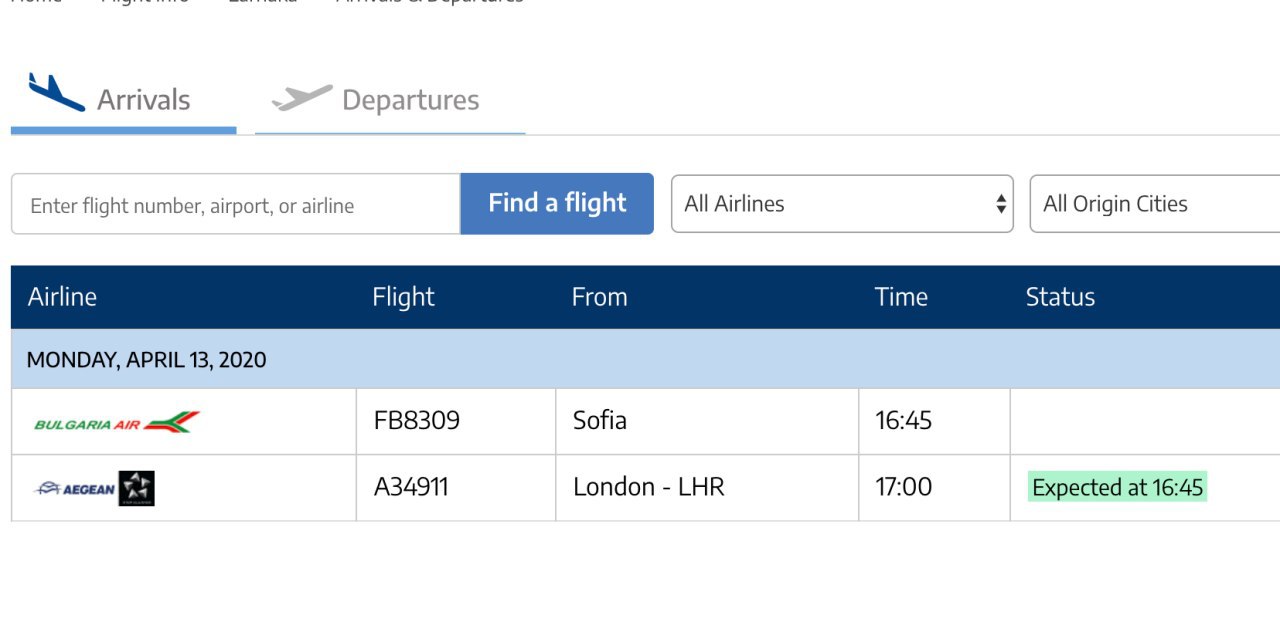Click the All Airlines dropdown arrows

pos(1000,204)
